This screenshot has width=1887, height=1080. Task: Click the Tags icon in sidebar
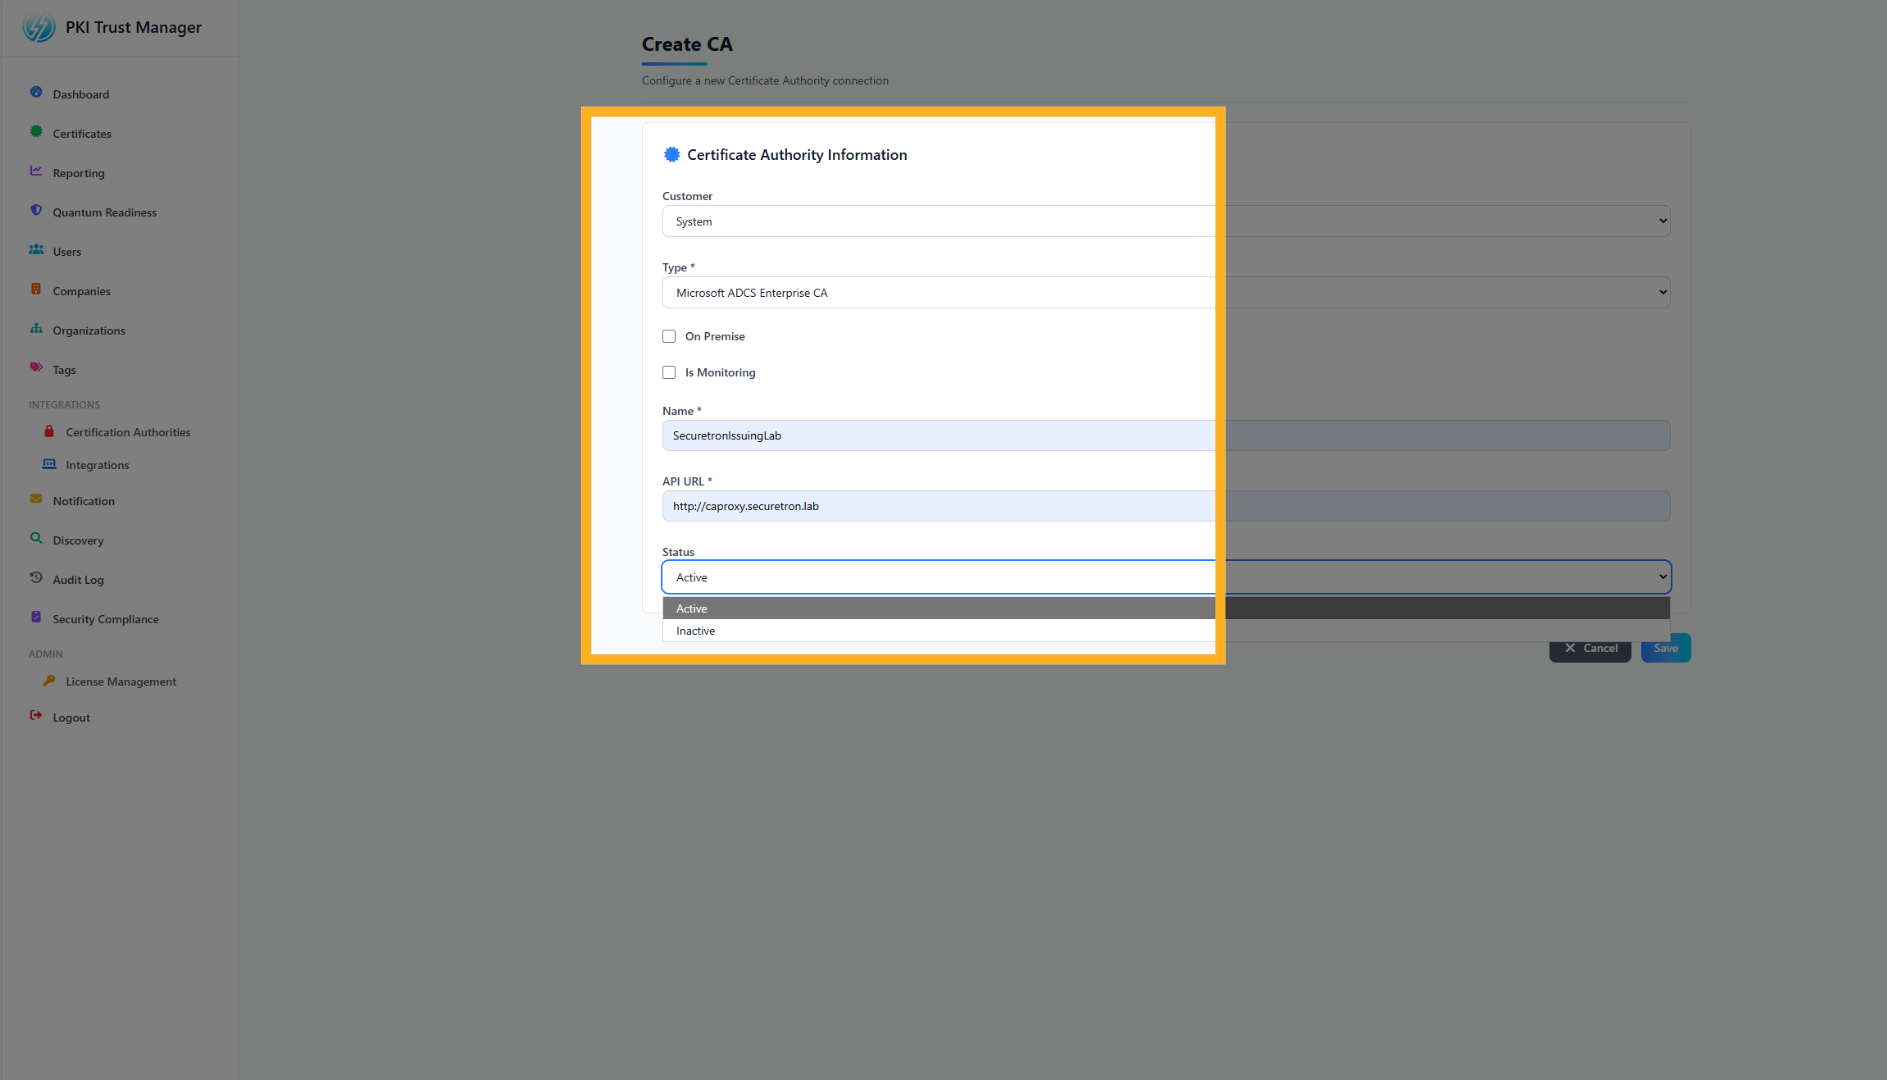click(36, 368)
